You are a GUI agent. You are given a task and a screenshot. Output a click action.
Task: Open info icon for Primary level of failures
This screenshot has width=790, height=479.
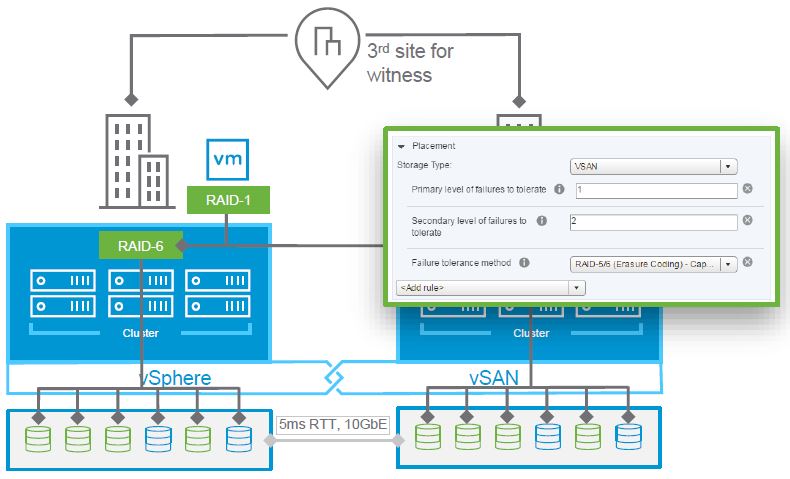559,189
